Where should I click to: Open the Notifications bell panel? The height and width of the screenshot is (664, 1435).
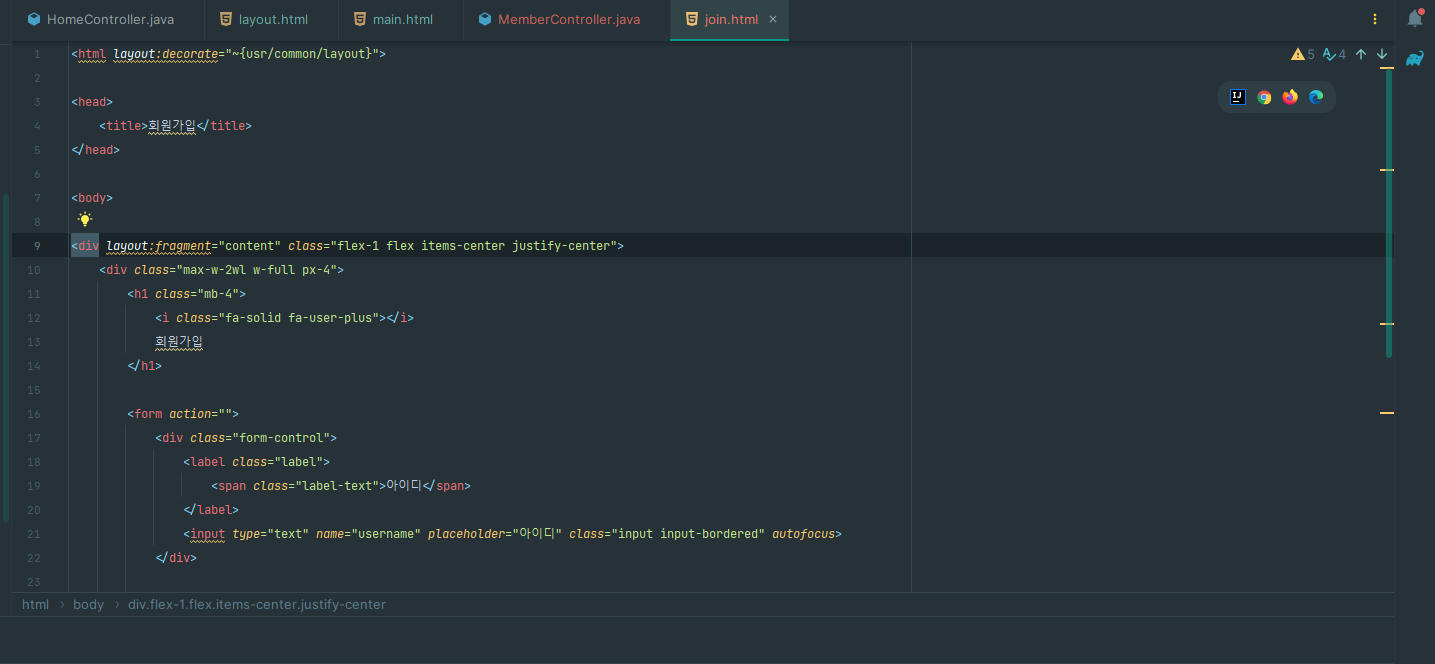(x=1415, y=18)
